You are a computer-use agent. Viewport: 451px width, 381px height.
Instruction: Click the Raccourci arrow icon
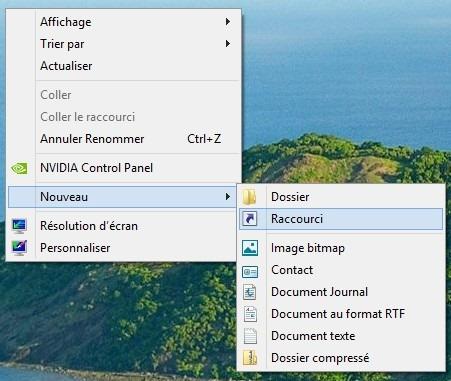pyautogui.click(x=250, y=219)
